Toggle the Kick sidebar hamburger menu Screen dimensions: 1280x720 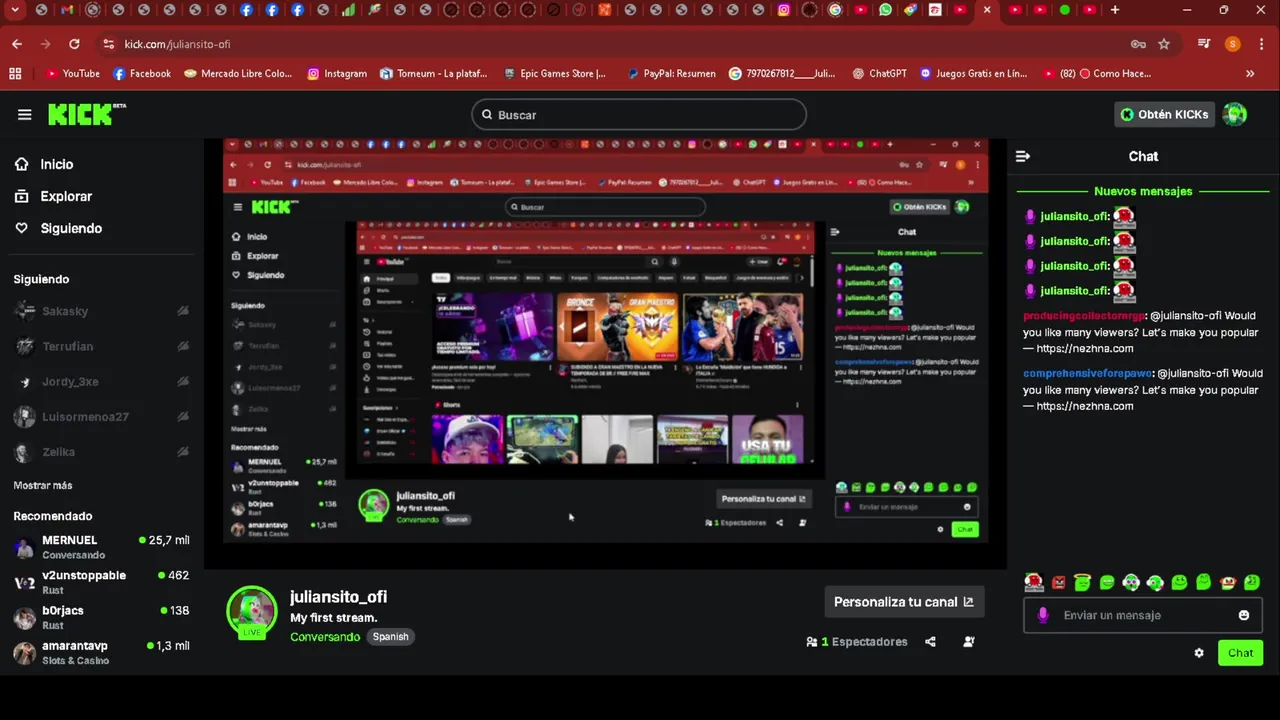pos(24,114)
